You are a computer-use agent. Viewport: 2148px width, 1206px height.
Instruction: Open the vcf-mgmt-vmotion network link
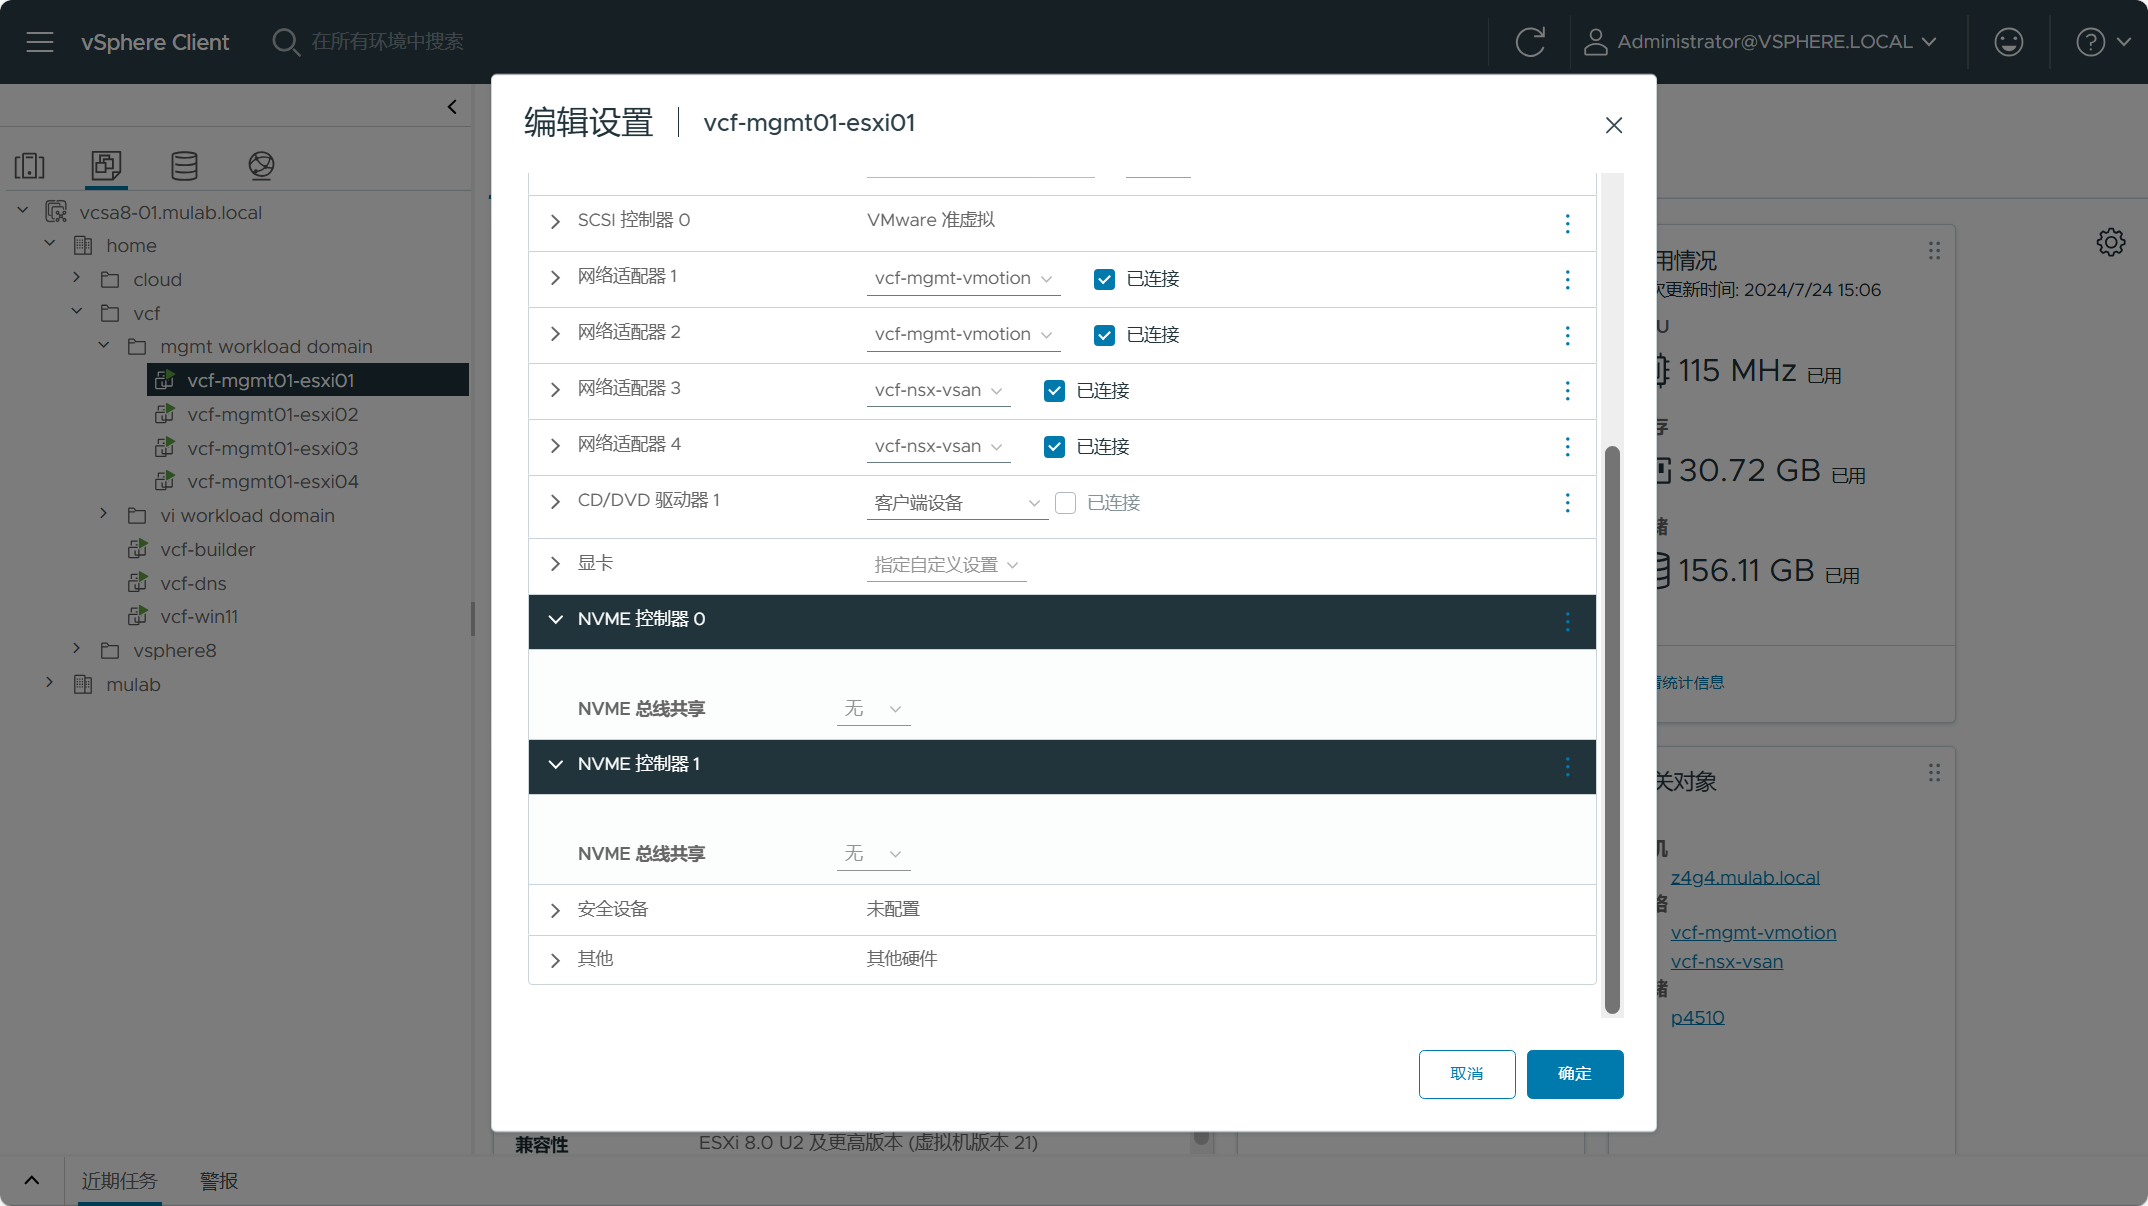point(1753,932)
